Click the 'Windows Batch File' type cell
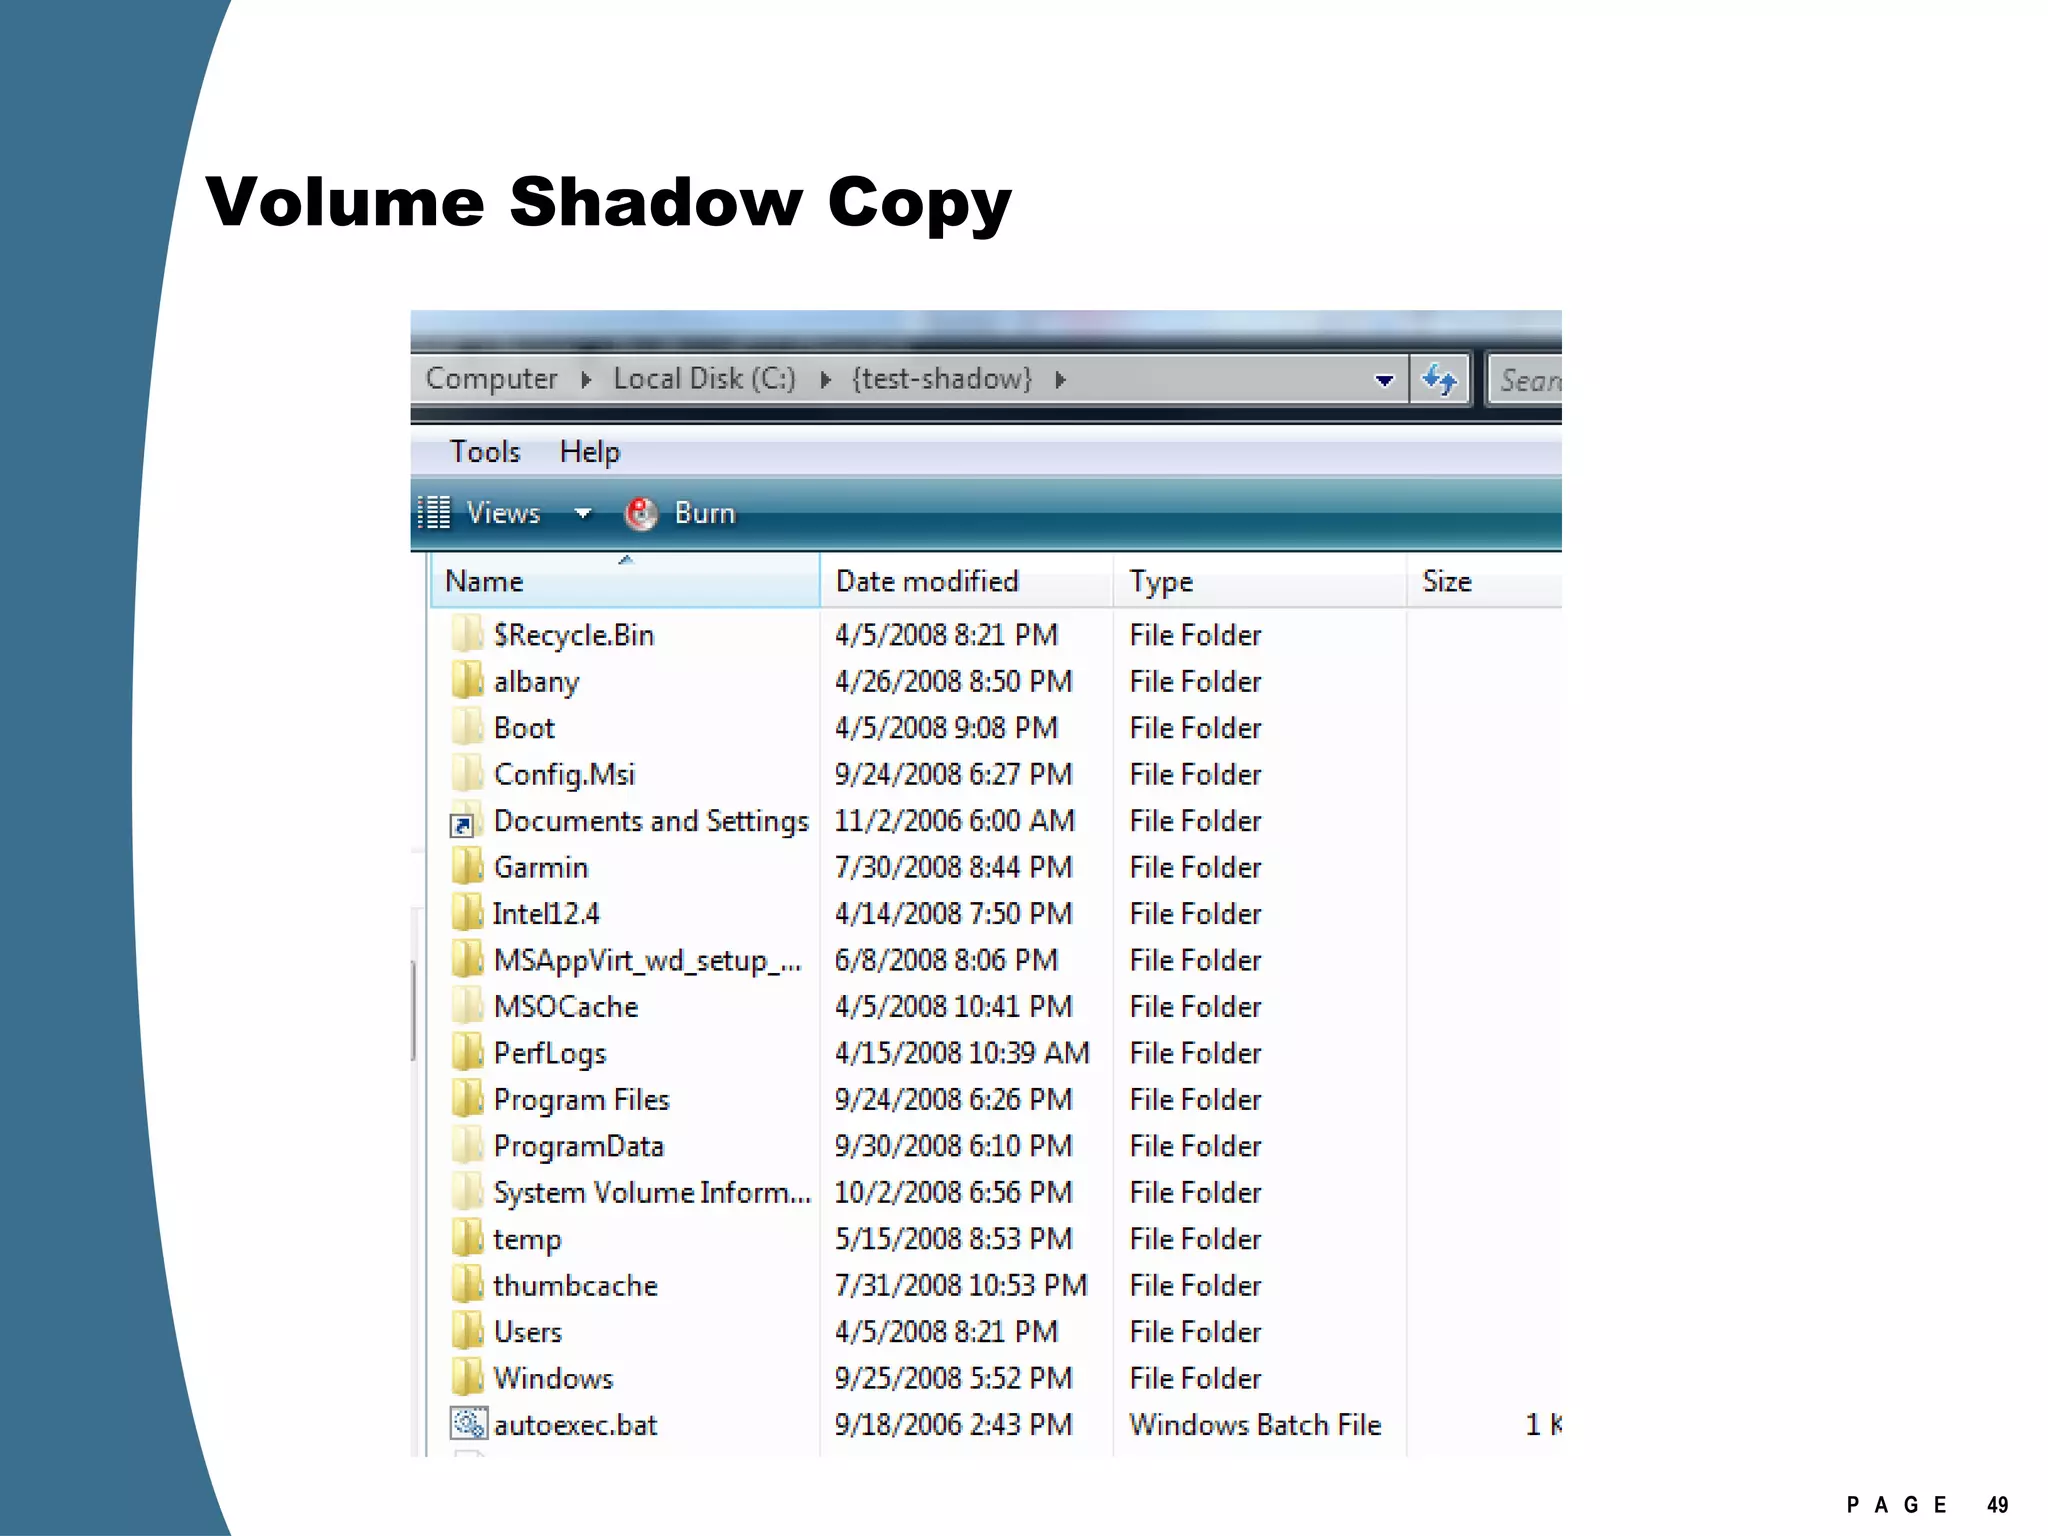 [x=1255, y=1424]
